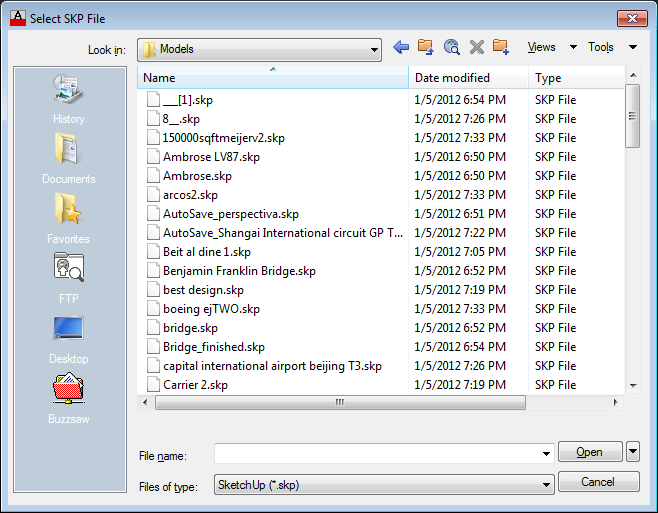Image resolution: width=658 pixels, height=513 pixels.
Task: Open the Tools menu
Action: [601, 47]
